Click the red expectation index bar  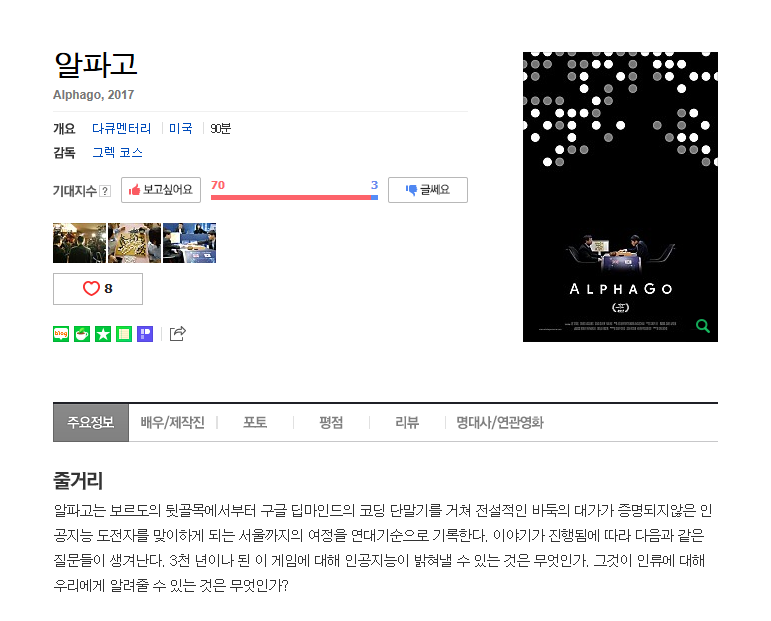(291, 198)
